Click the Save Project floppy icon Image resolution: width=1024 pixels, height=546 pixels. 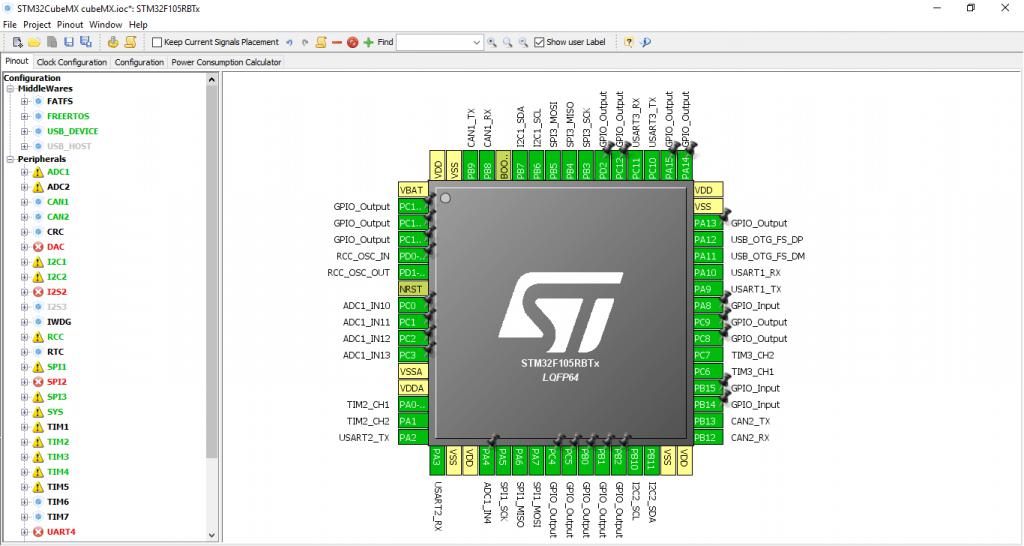click(x=68, y=42)
